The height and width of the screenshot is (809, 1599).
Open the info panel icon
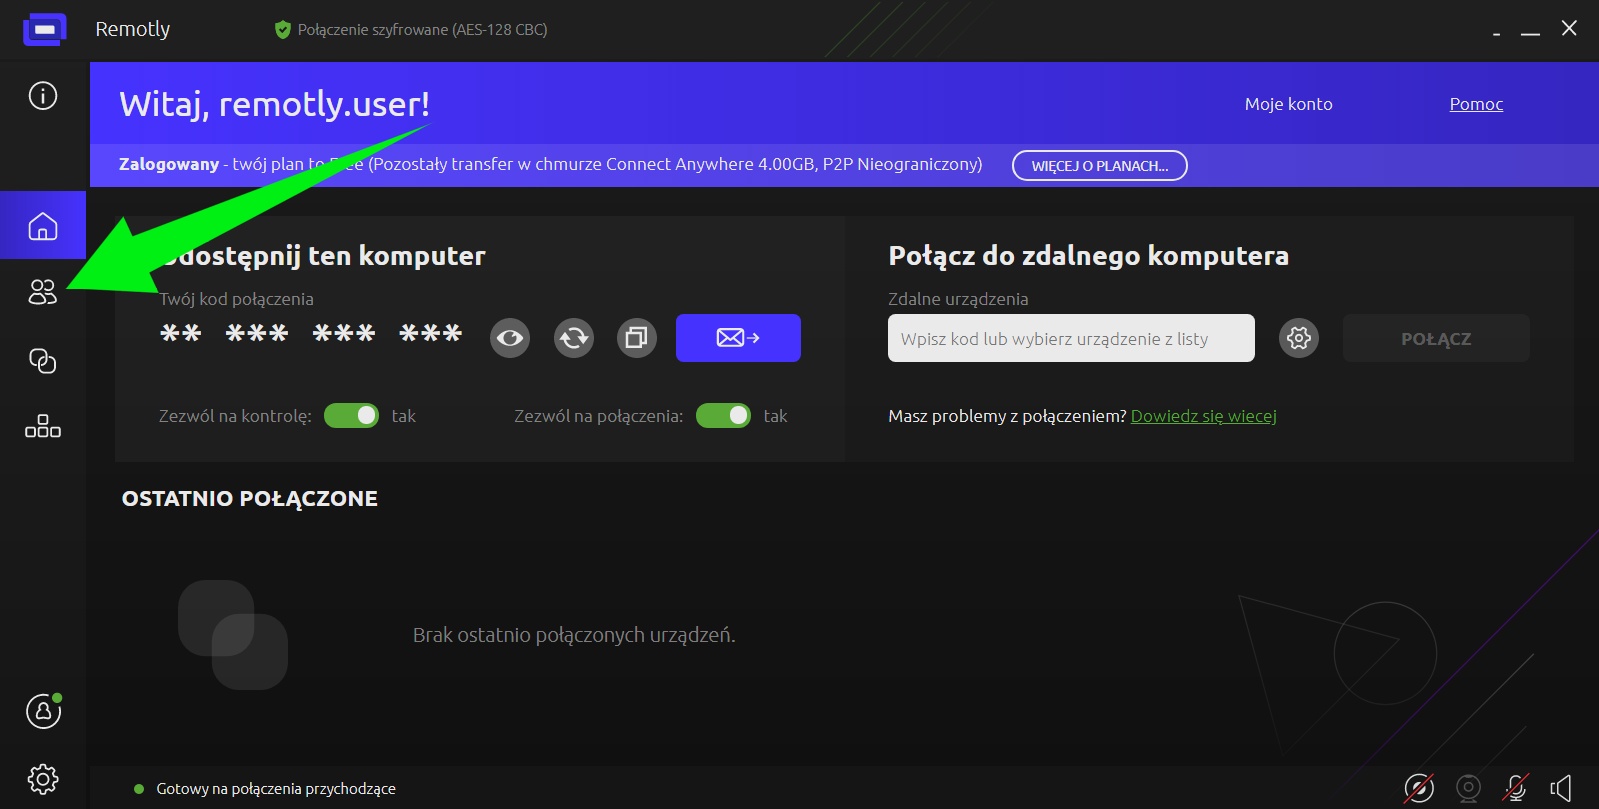[x=42, y=96]
